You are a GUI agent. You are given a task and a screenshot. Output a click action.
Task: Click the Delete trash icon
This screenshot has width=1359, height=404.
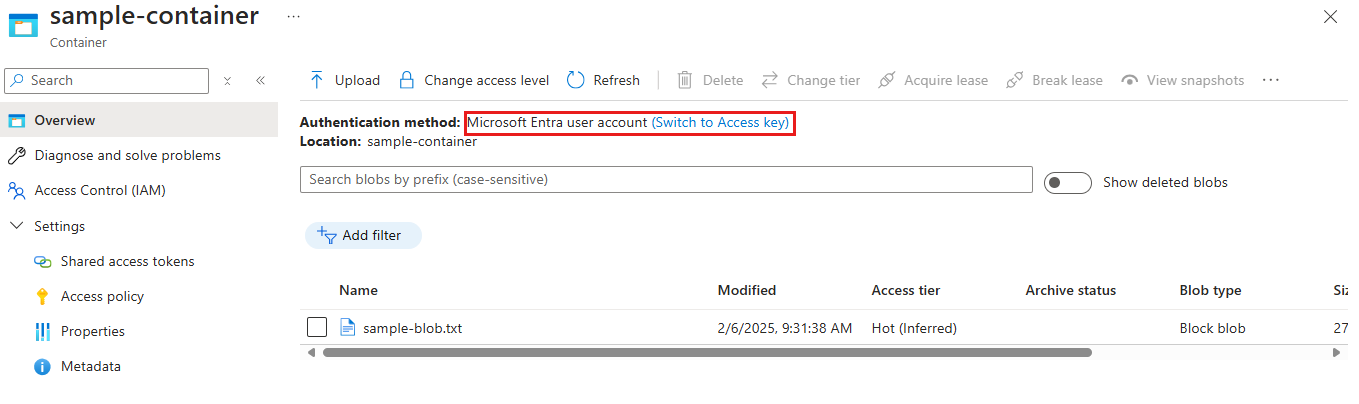(685, 80)
